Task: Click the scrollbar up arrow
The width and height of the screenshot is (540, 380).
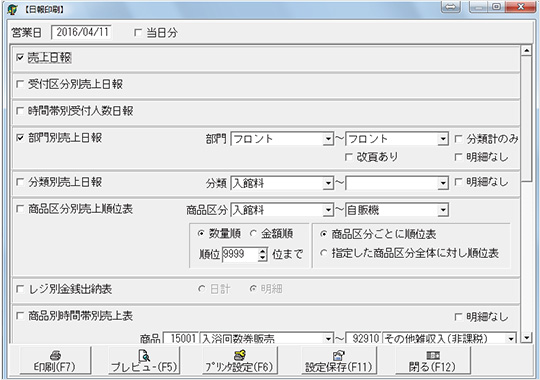Action: coord(526,51)
